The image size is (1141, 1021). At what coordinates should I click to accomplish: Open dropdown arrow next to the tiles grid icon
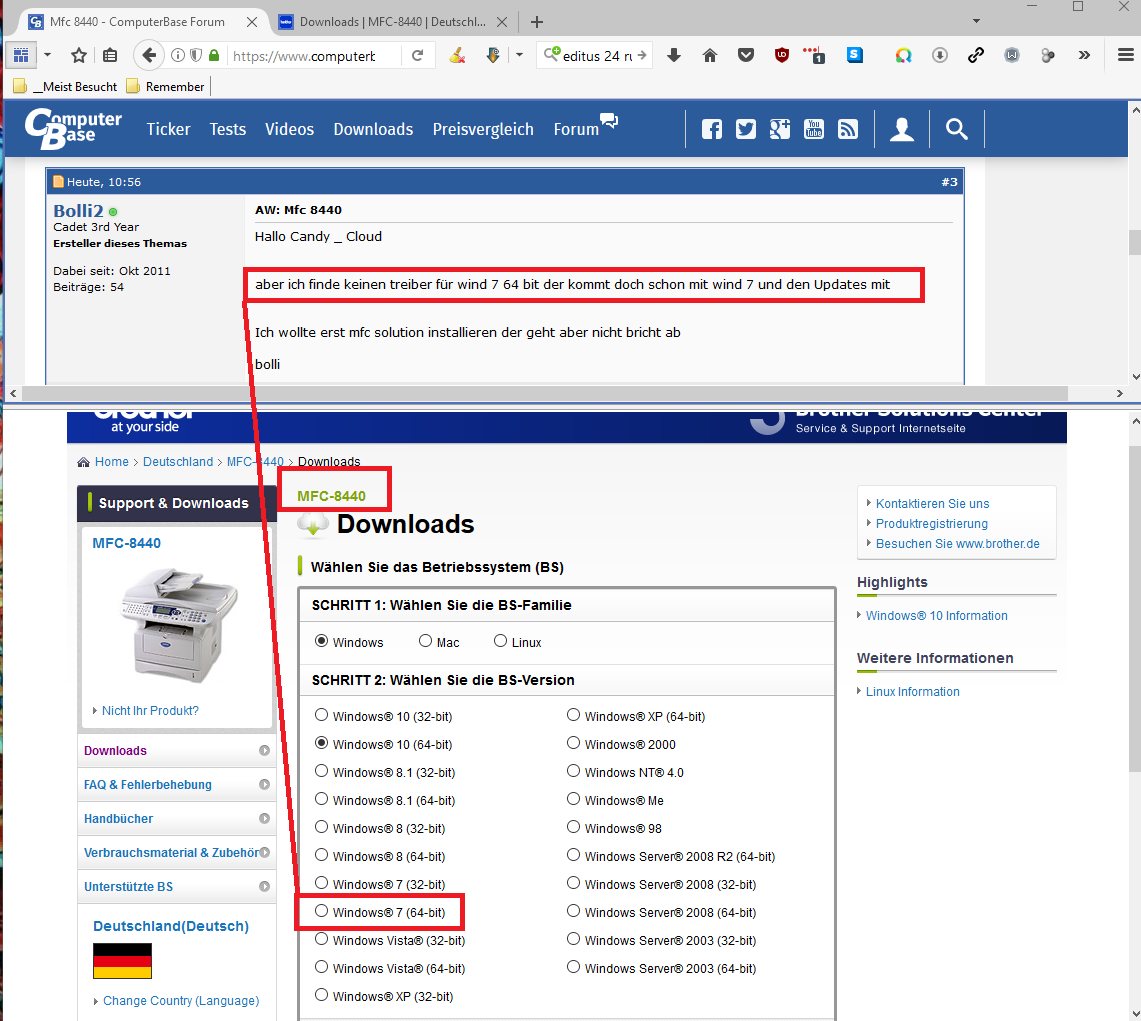47,55
